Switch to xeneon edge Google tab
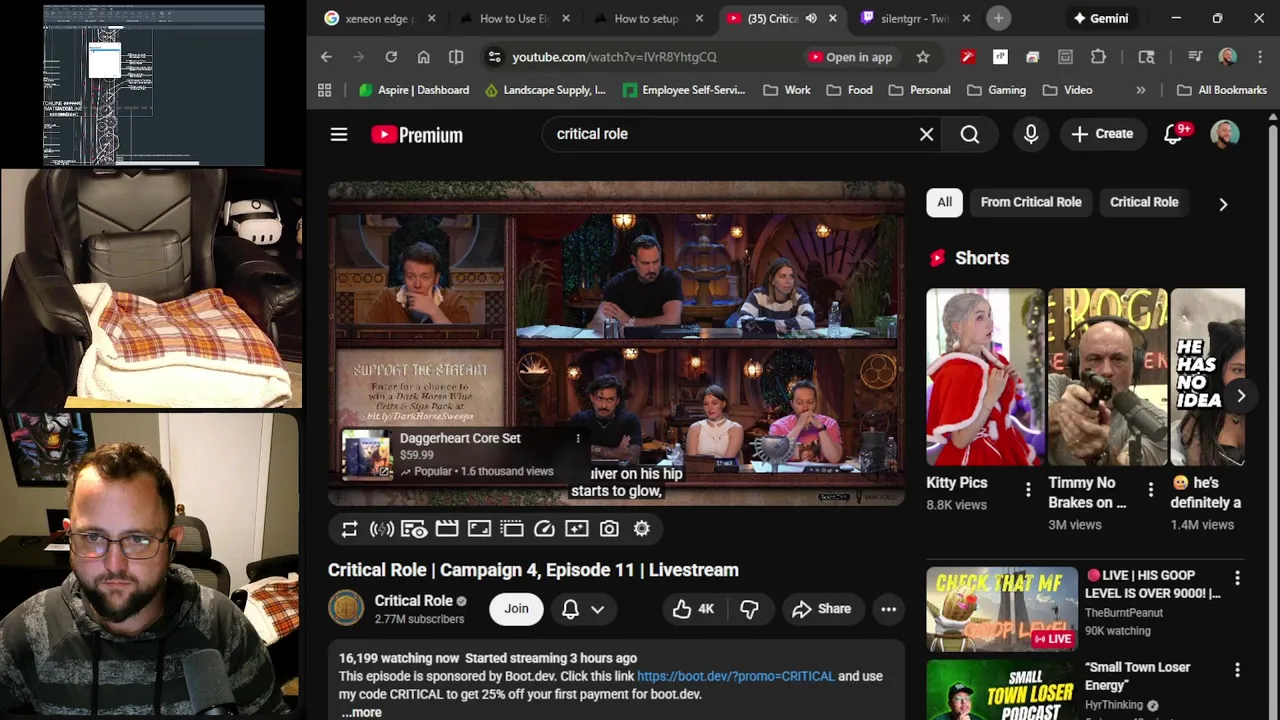Viewport: 1280px width, 720px height. (x=377, y=18)
